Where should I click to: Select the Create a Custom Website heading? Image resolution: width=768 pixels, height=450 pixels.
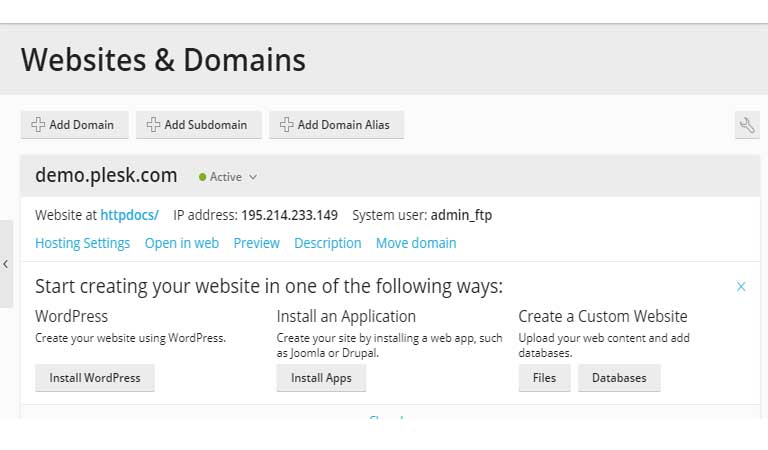[603, 316]
